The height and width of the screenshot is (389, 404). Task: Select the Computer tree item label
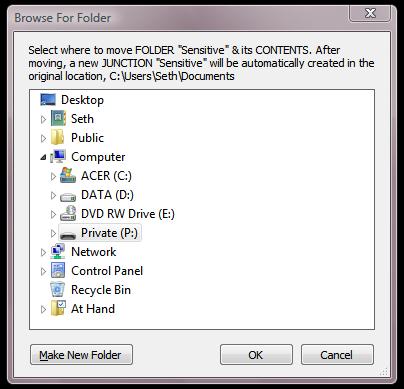[x=98, y=157]
